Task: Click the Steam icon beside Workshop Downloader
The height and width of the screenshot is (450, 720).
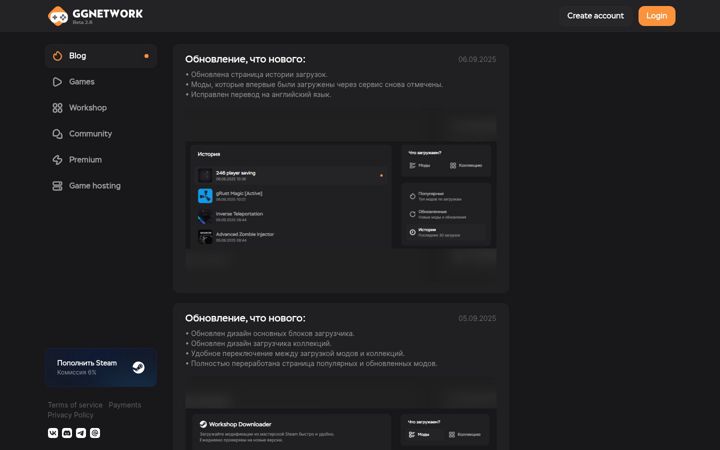Action: 203,424
